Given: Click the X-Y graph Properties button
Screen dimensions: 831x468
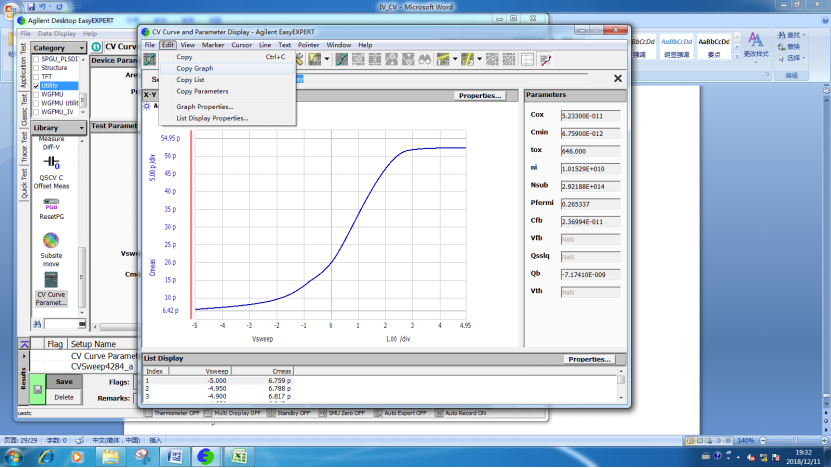Looking at the screenshot, I should (x=480, y=95).
